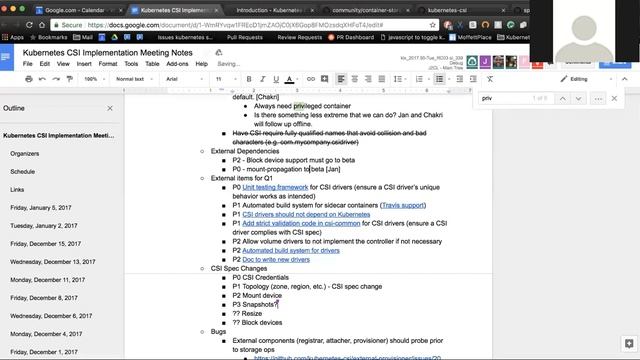Open the Insert menu
This screenshot has width=640, height=360.
(84, 64)
